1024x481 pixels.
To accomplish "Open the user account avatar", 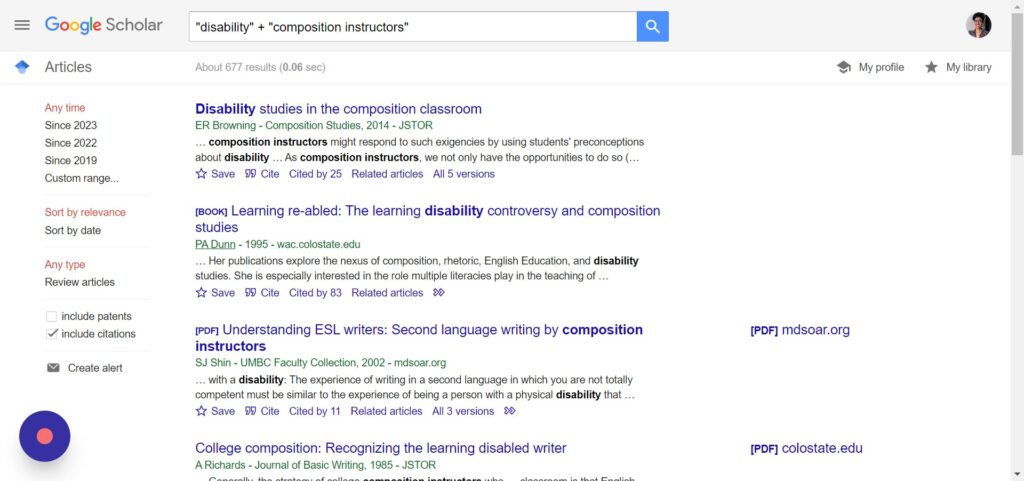I will coord(978,25).
